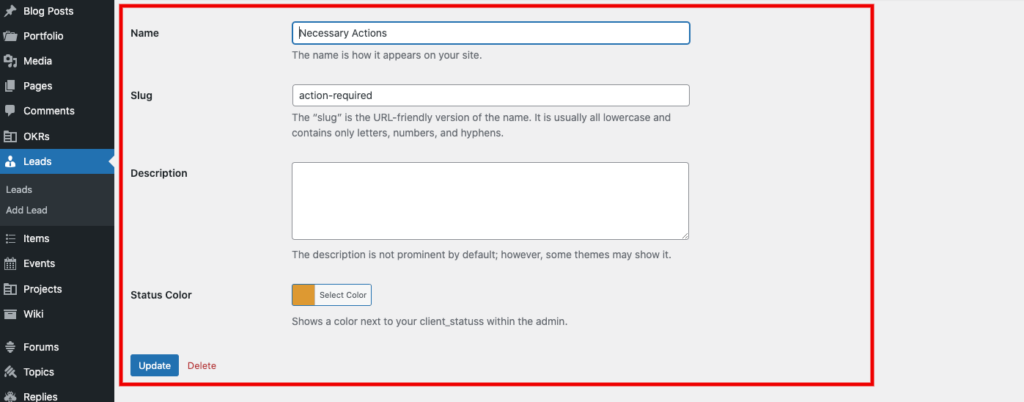Click the red Delete link
This screenshot has width=1024, height=402.
click(201, 366)
